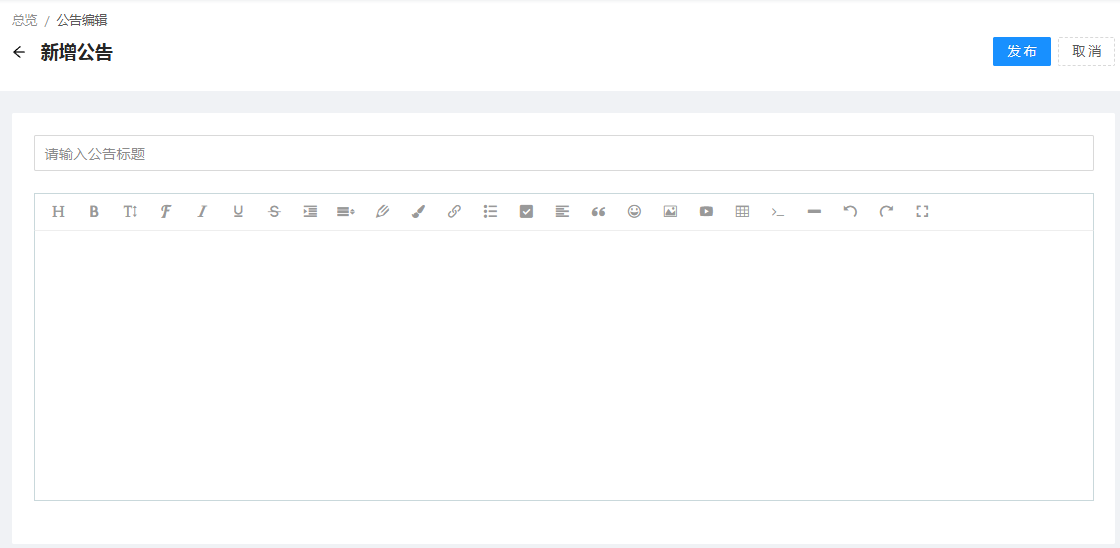
Task: Open the font family tool
Action: (166, 212)
